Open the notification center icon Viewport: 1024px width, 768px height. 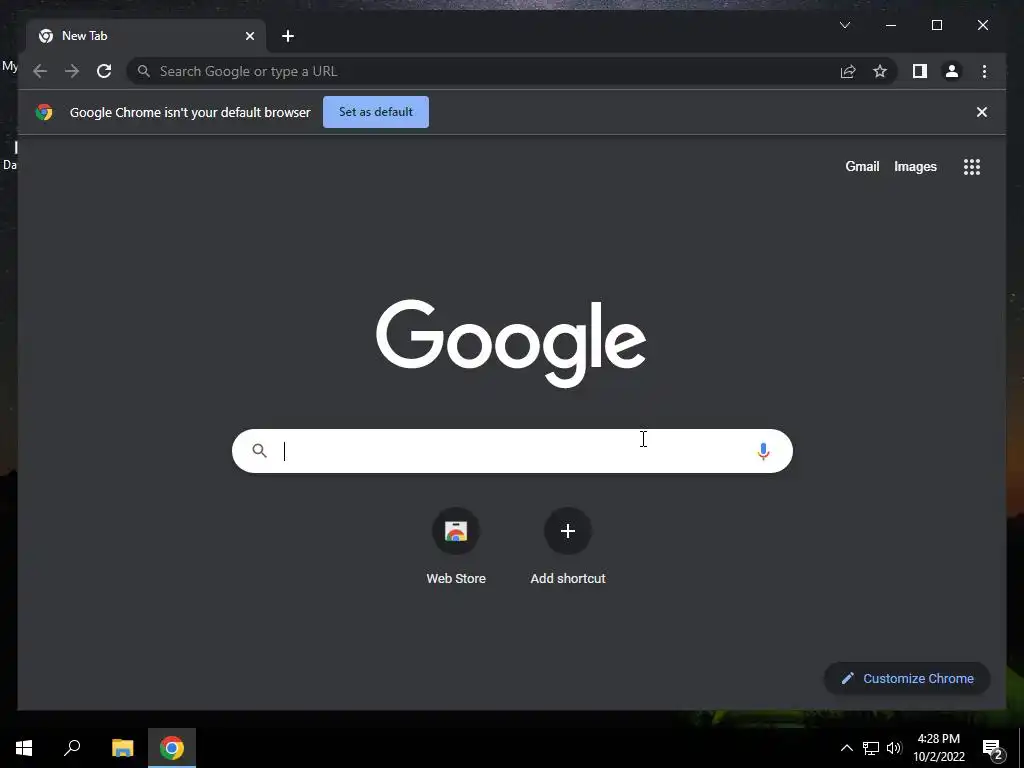point(993,749)
